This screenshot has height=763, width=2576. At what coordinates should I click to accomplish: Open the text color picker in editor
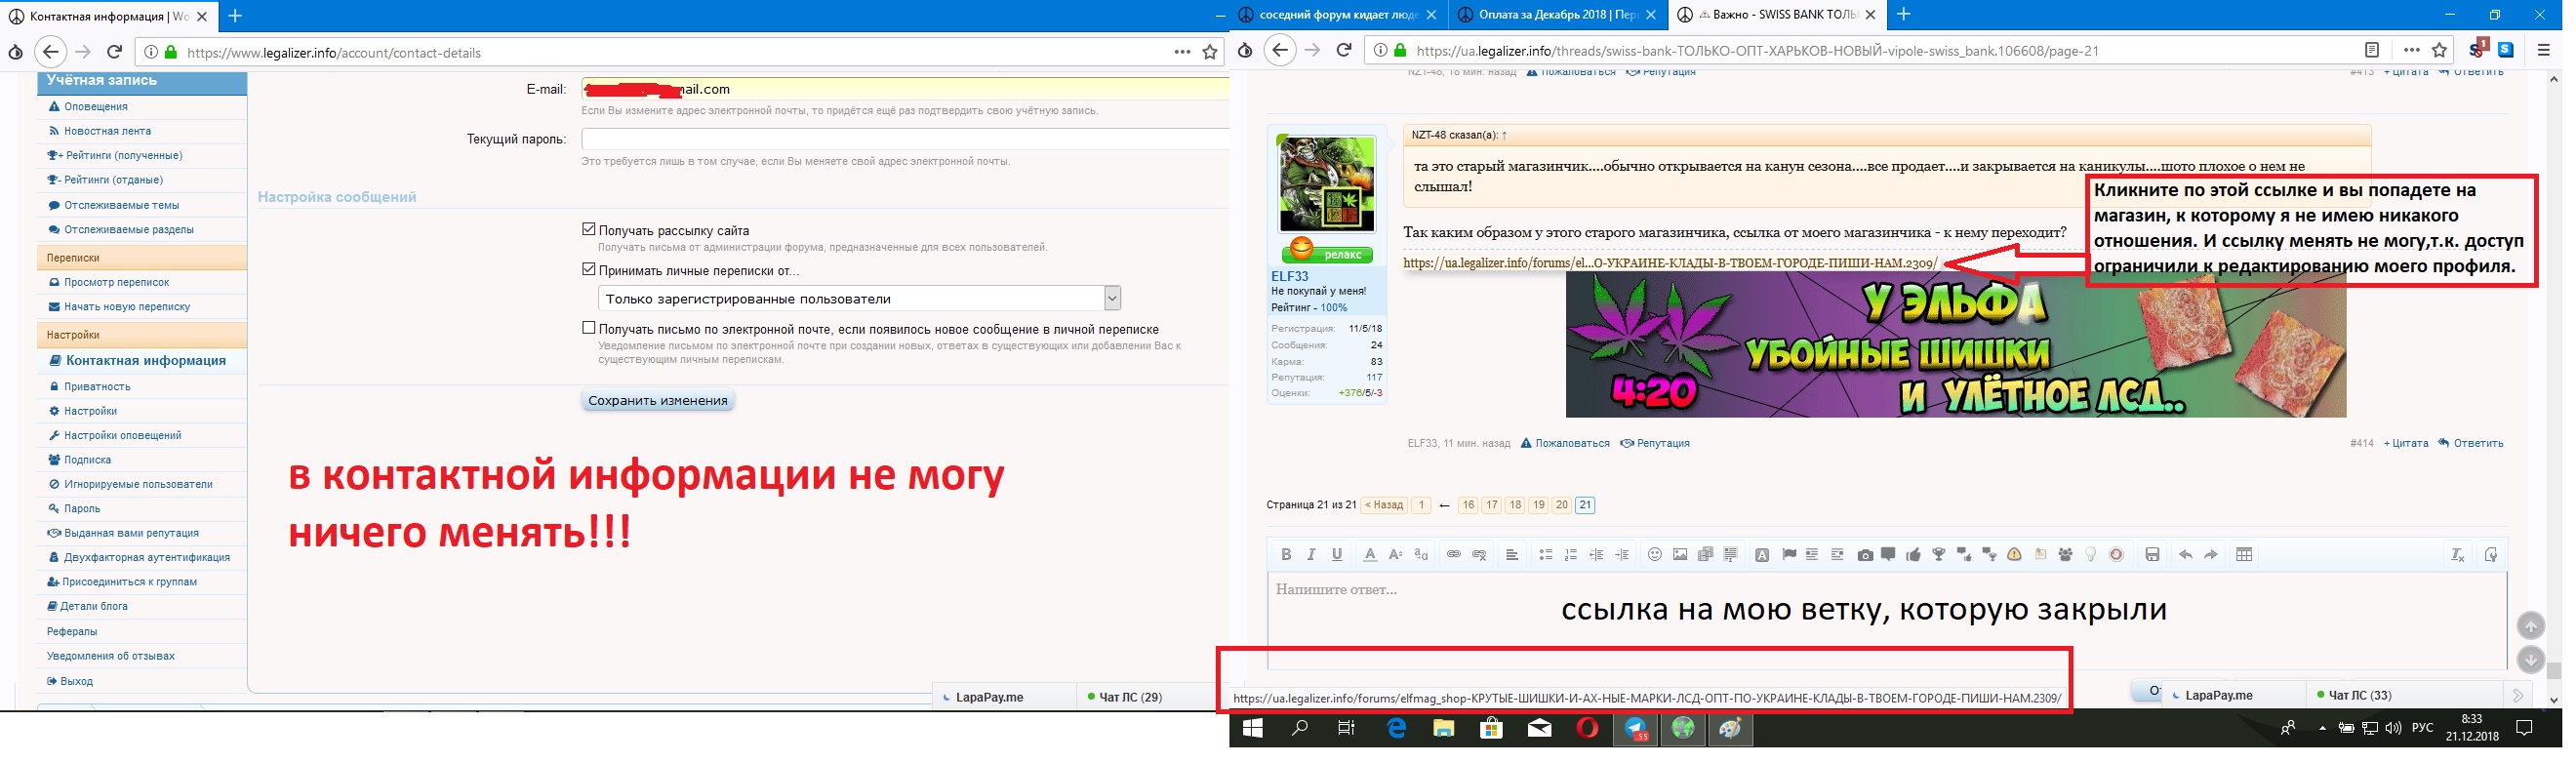(1370, 555)
